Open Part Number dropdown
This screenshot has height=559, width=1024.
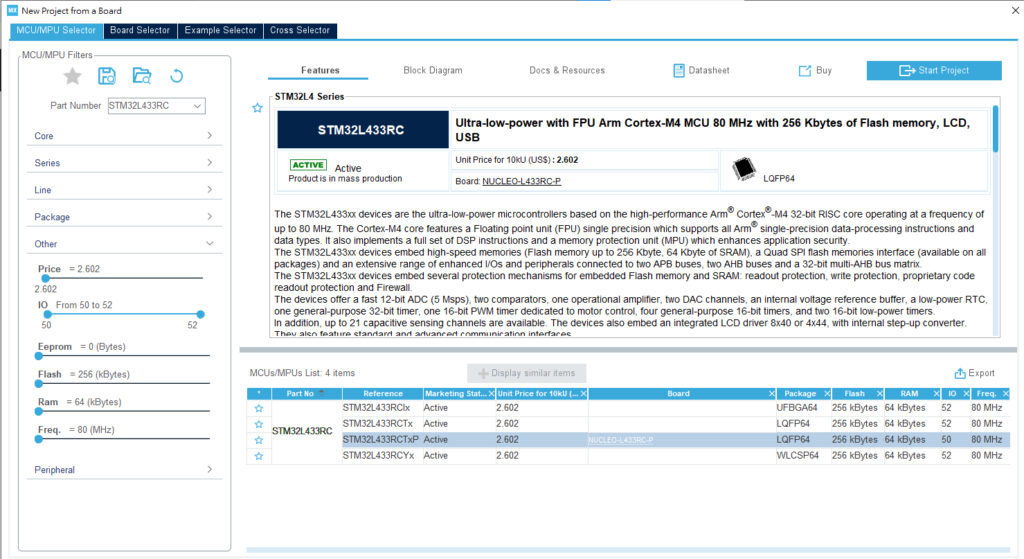click(x=197, y=106)
